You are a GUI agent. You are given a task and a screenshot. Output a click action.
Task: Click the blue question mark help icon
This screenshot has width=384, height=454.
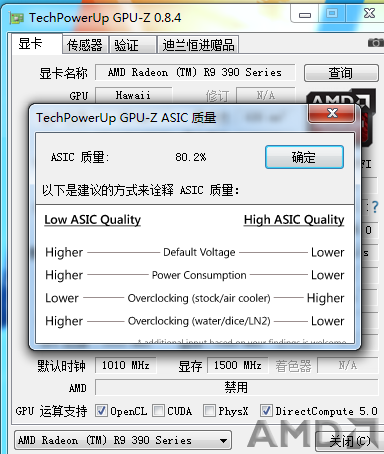point(375,207)
